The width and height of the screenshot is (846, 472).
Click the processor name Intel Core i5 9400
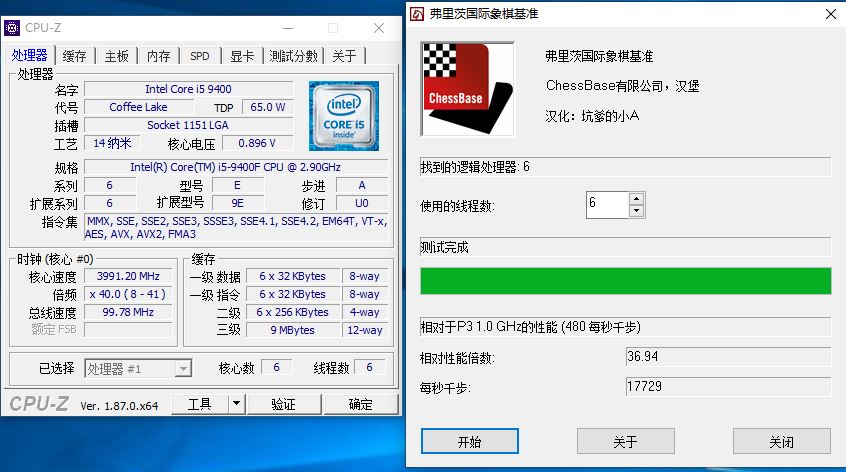point(188,89)
